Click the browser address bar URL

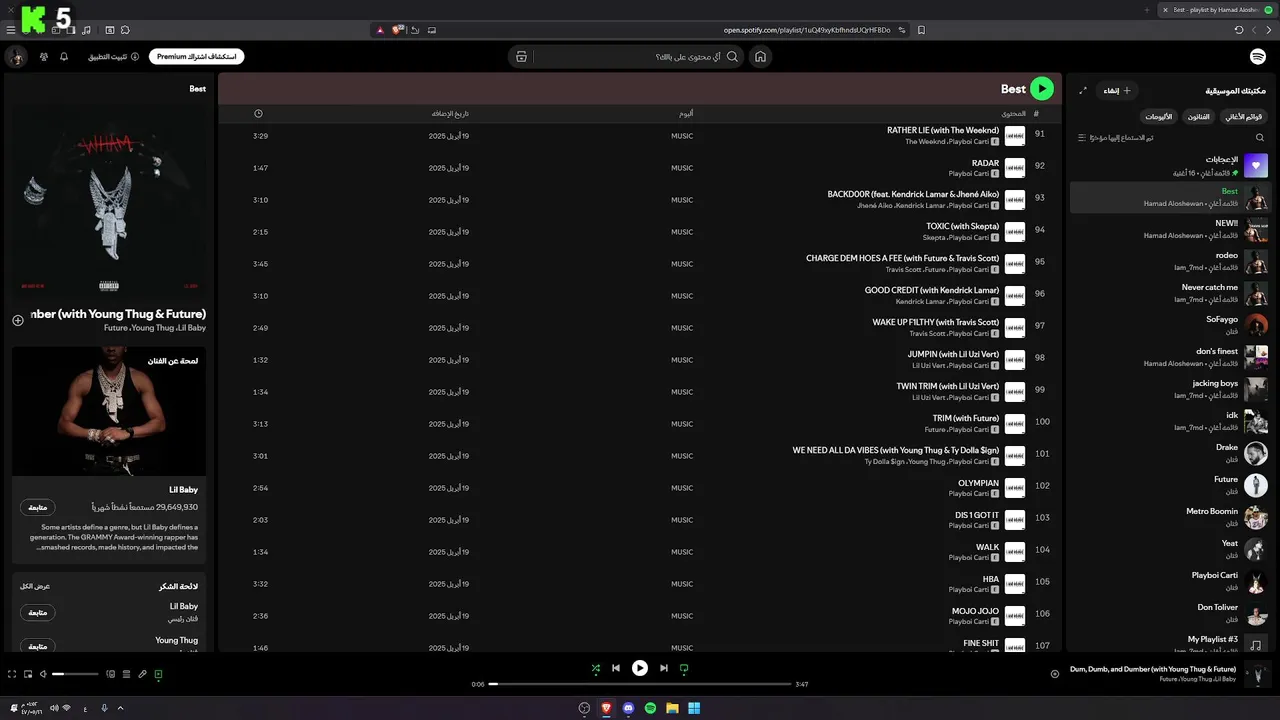[x=806, y=30]
